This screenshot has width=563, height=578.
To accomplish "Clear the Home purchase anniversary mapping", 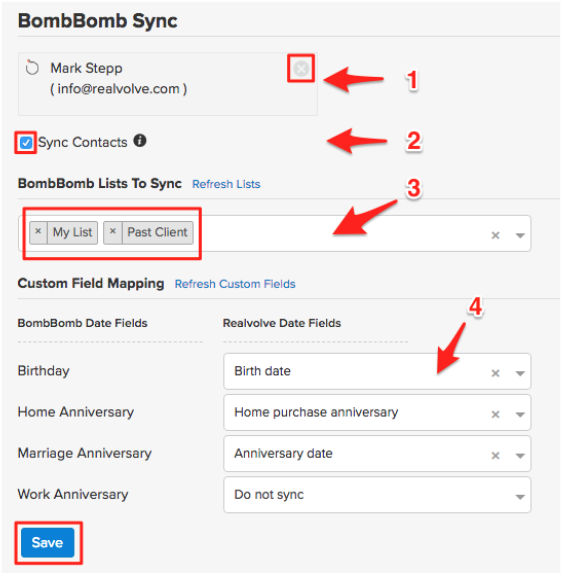I will click(495, 414).
